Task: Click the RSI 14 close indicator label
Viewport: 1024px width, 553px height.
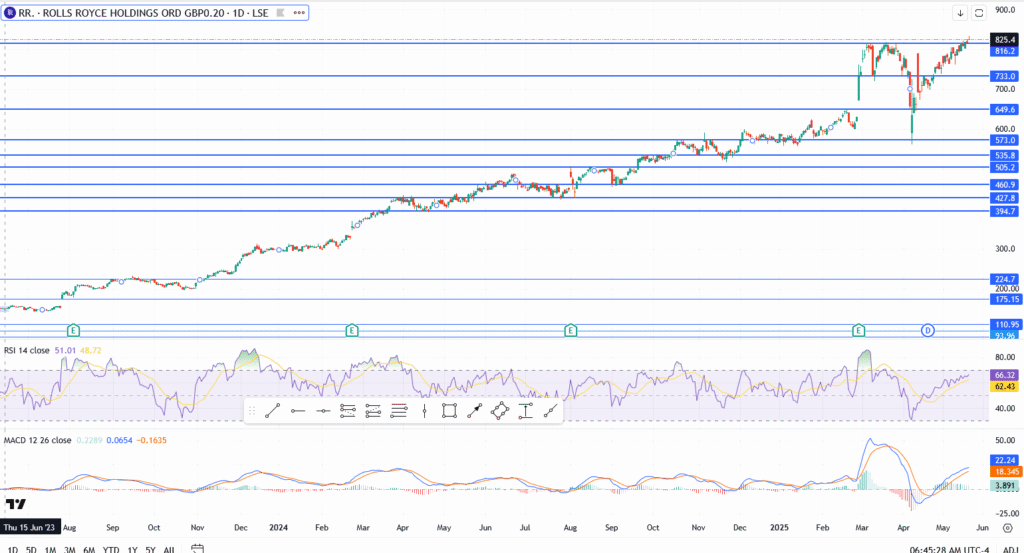Action: 28,350
